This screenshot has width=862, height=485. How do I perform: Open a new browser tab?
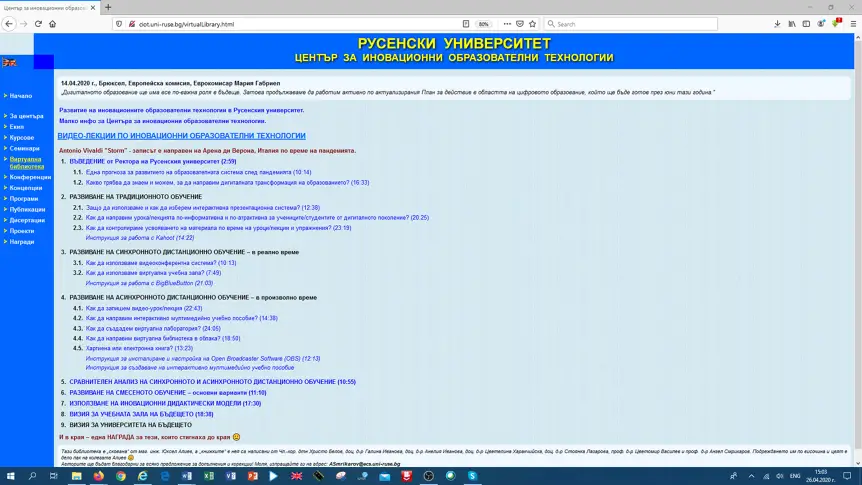108,8
